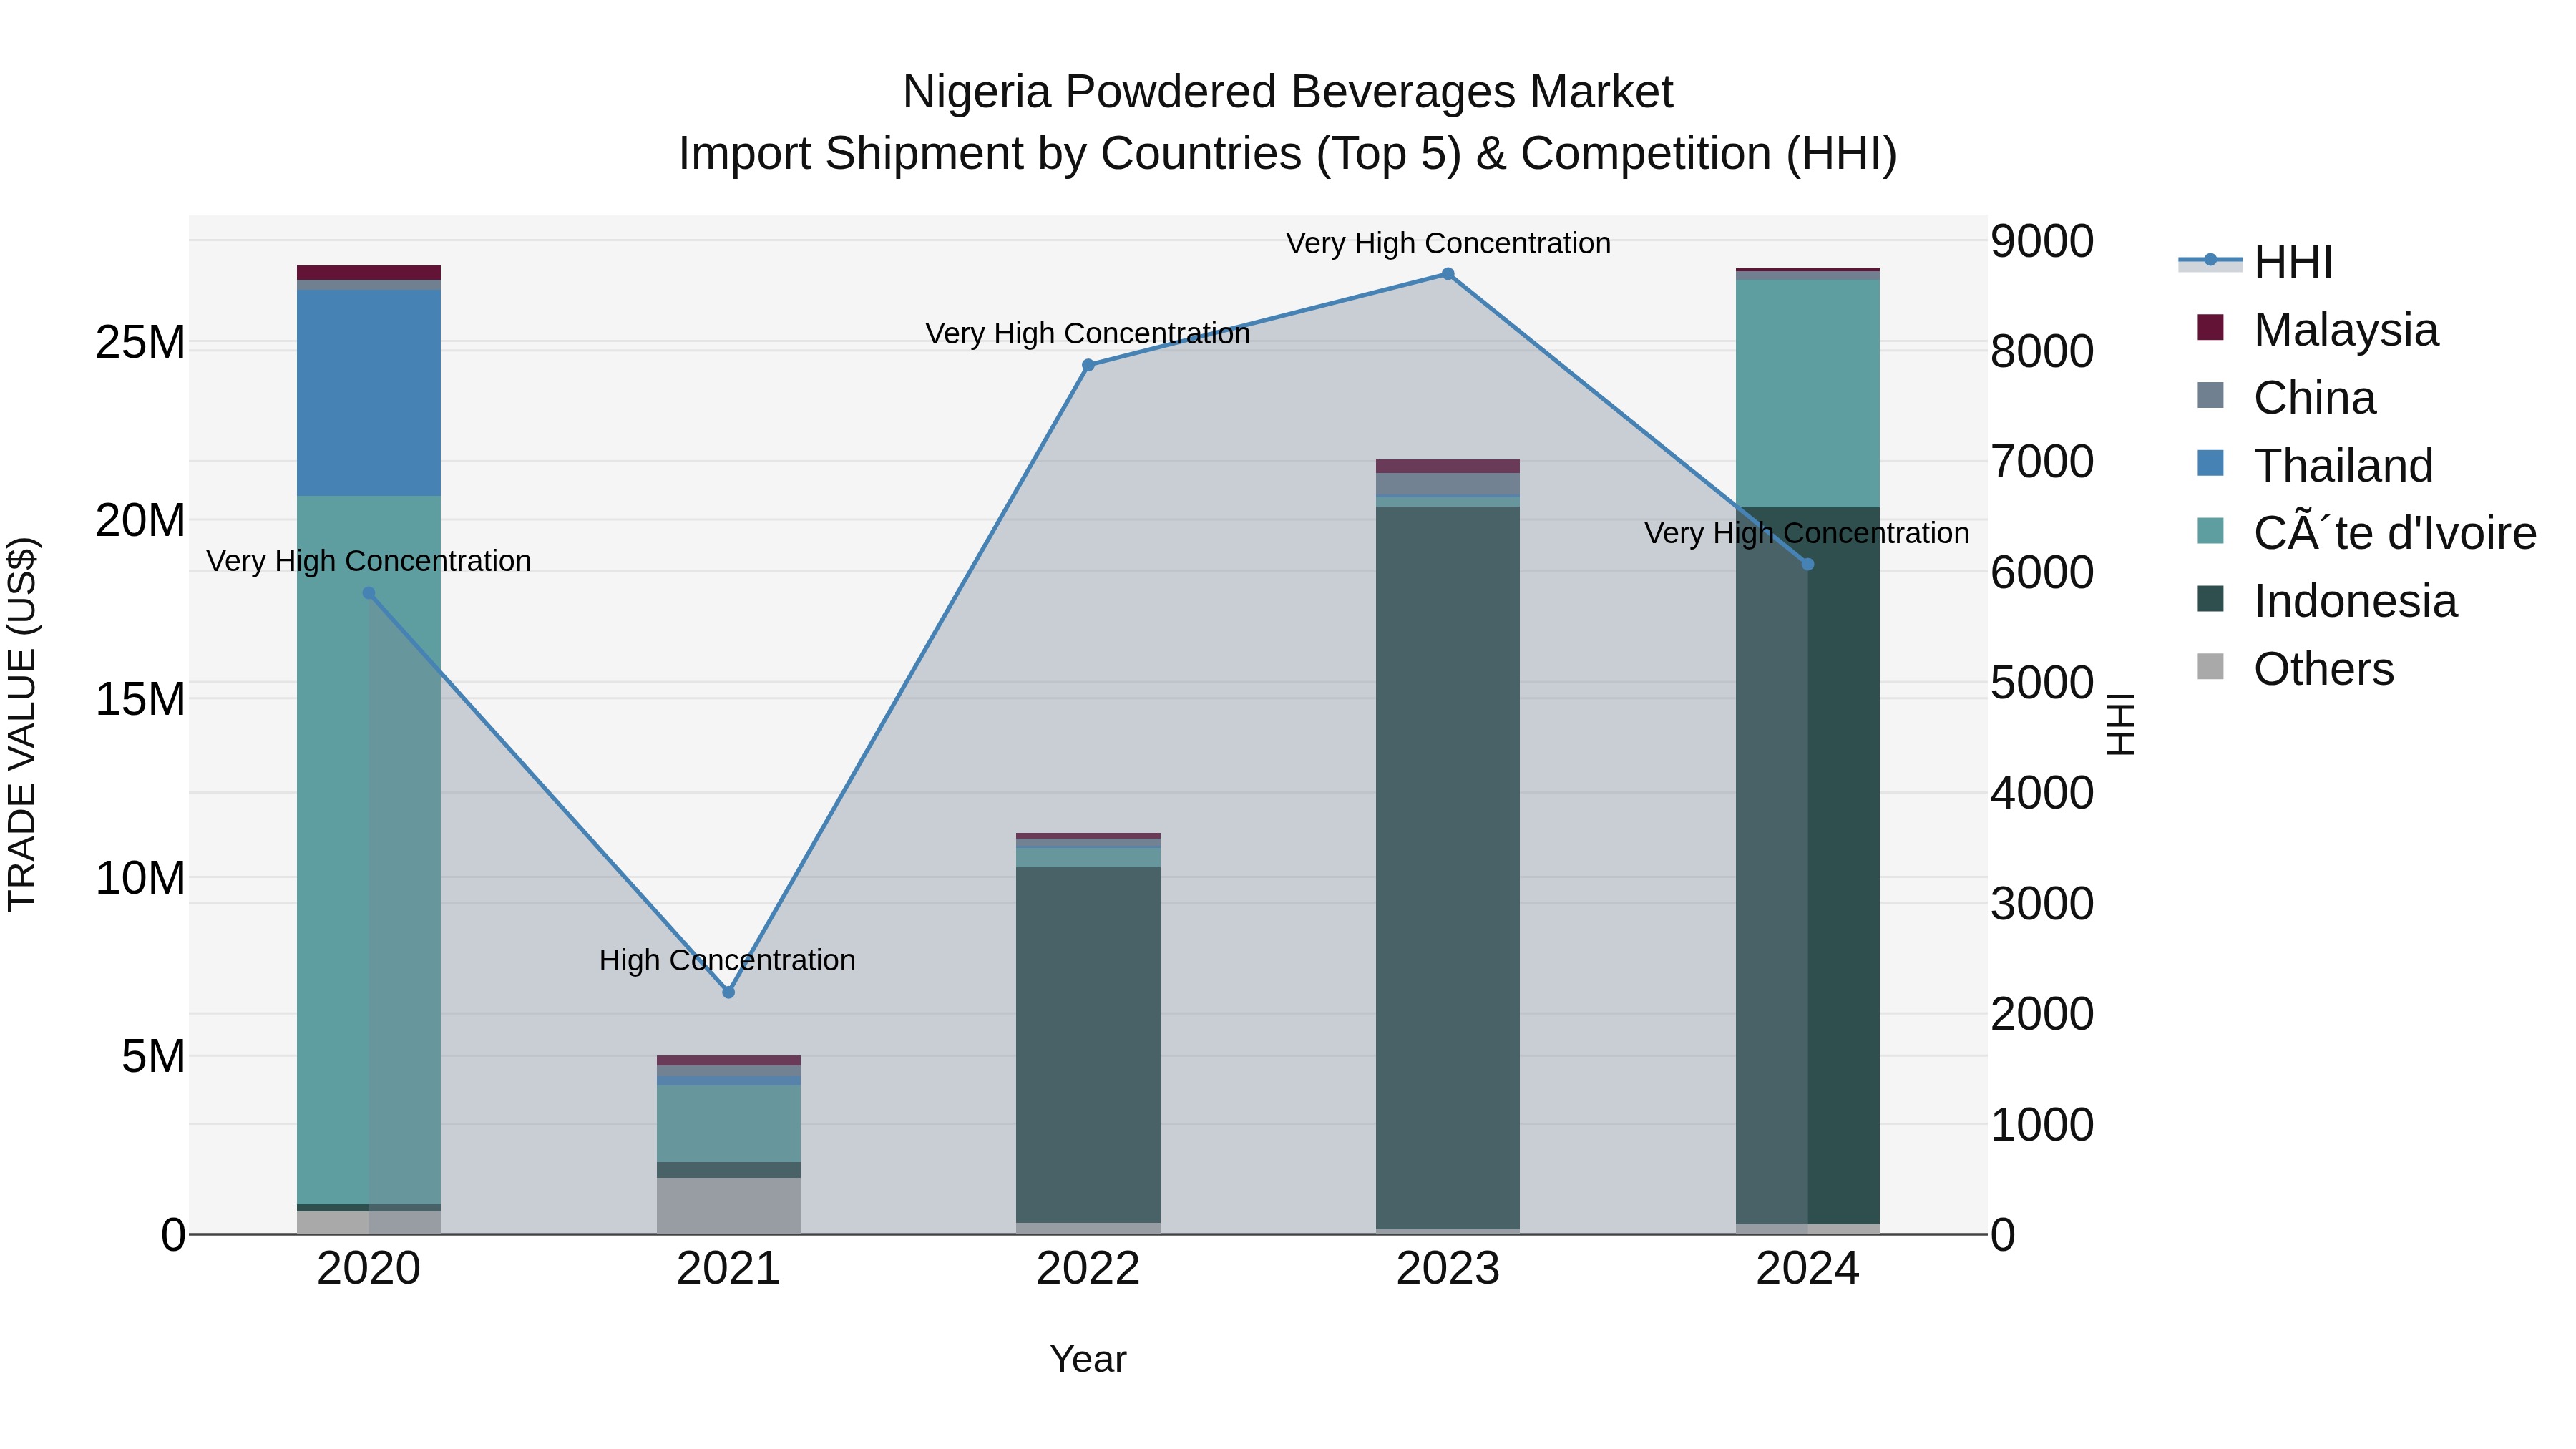Click the 'Year' x-axis title
This screenshot has height=1449, width=2576.
coord(1088,1360)
